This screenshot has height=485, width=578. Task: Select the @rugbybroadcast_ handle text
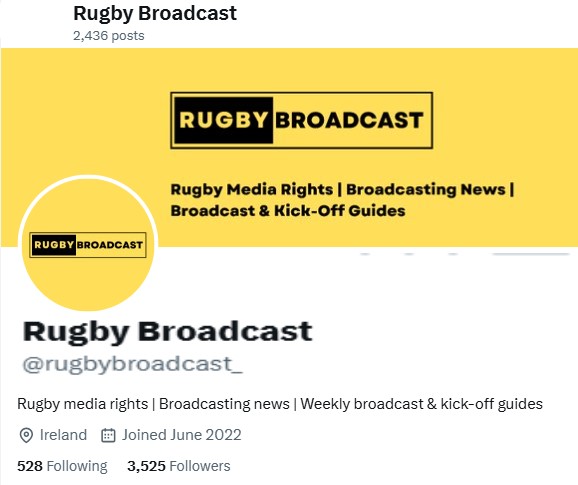(x=133, y=364)
